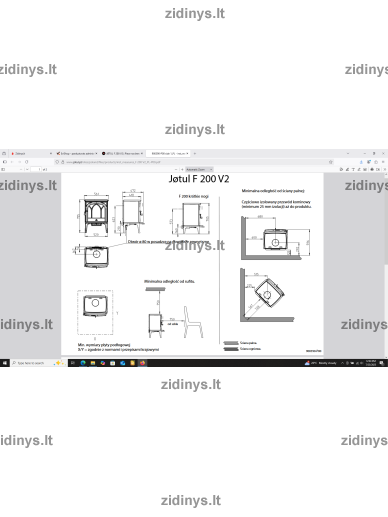Toggle the PDF viewer sidebar
The image size is (388, 517).
(x=3, y=169)
